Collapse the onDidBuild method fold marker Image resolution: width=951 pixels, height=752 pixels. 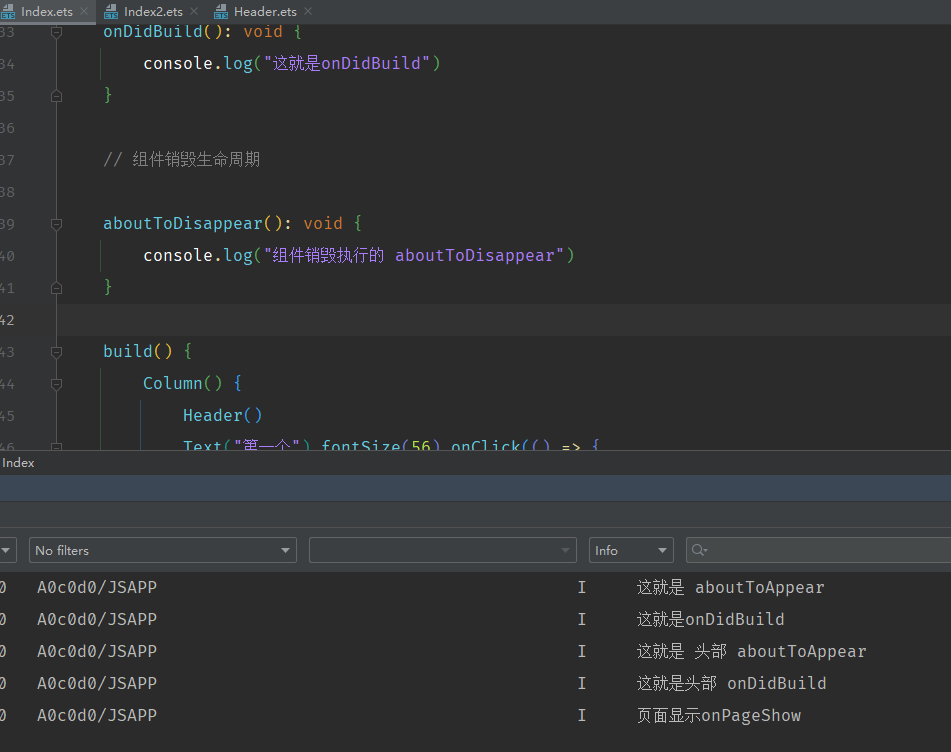(x=56, y=32)
